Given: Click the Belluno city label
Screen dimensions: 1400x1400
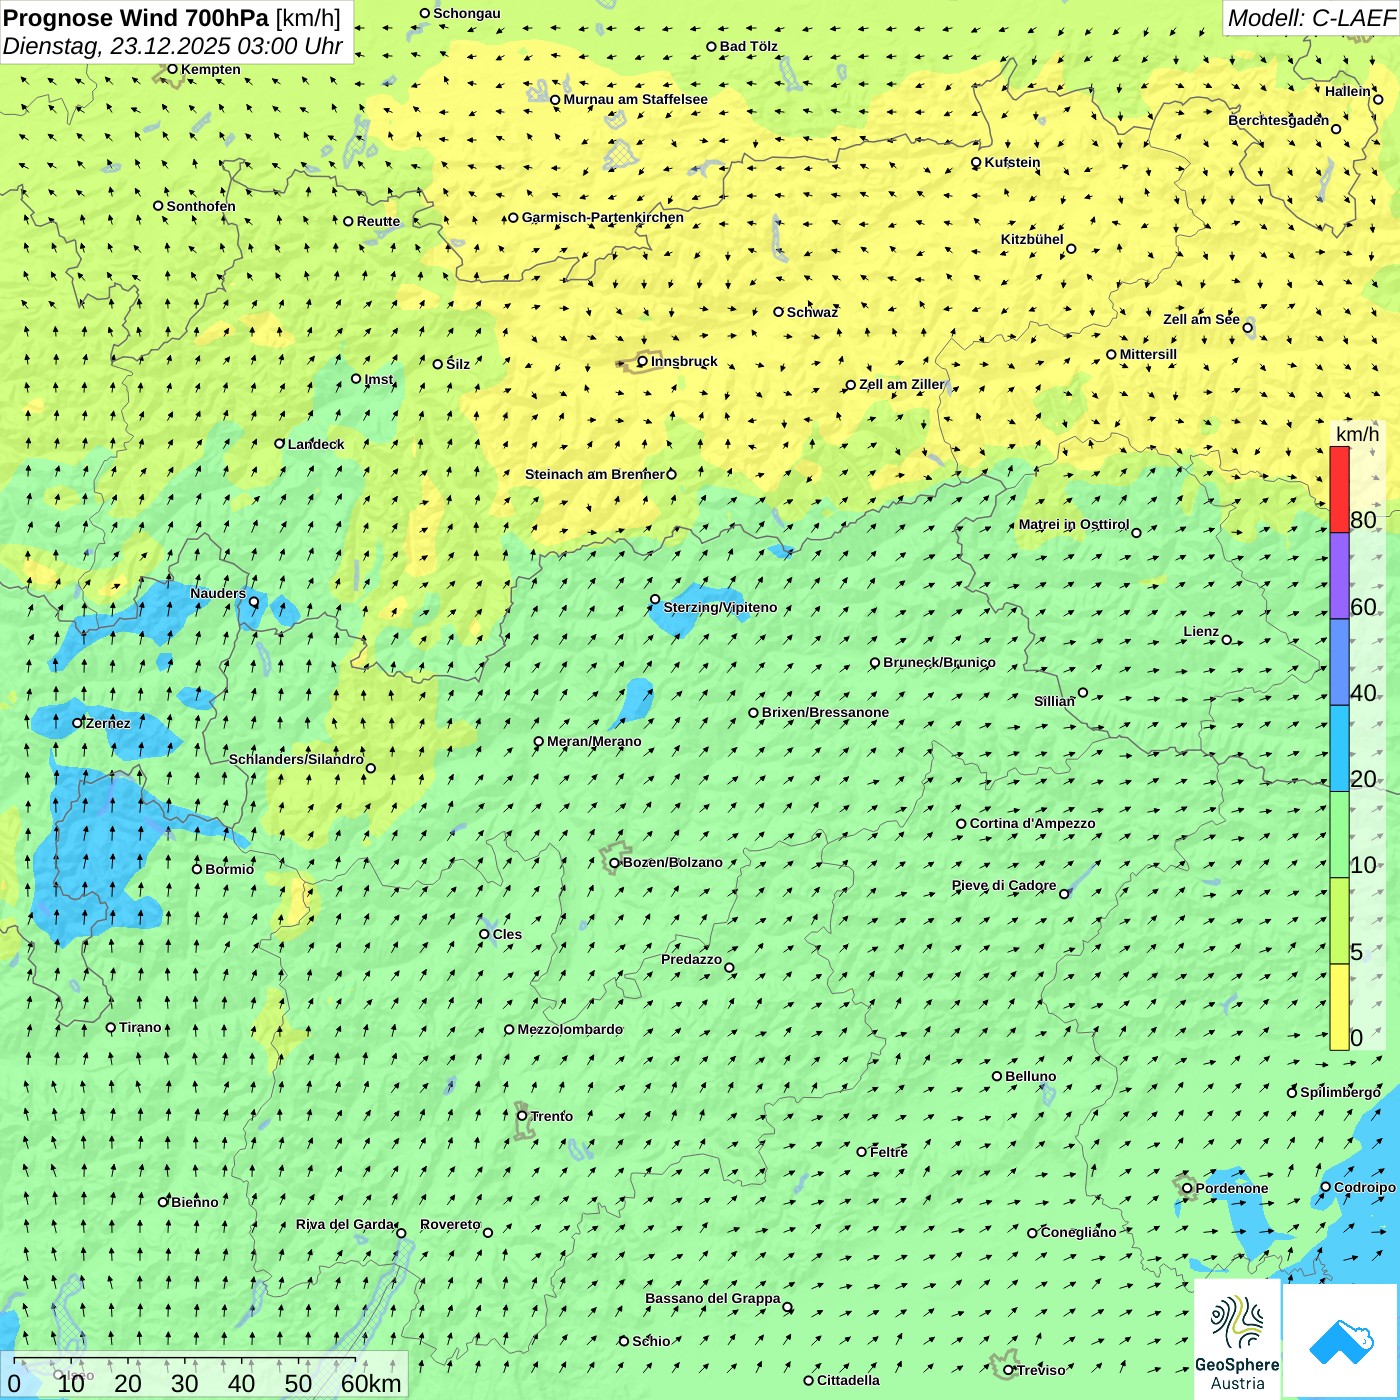Looking at the screenshot, I should (x=1030, y=1076).
